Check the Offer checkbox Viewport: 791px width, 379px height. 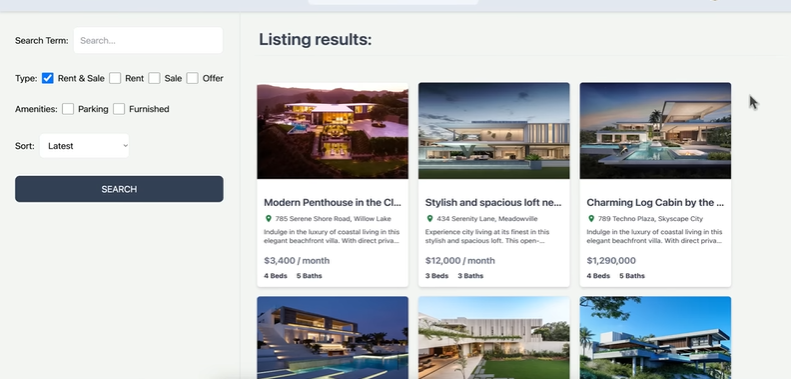192,78
